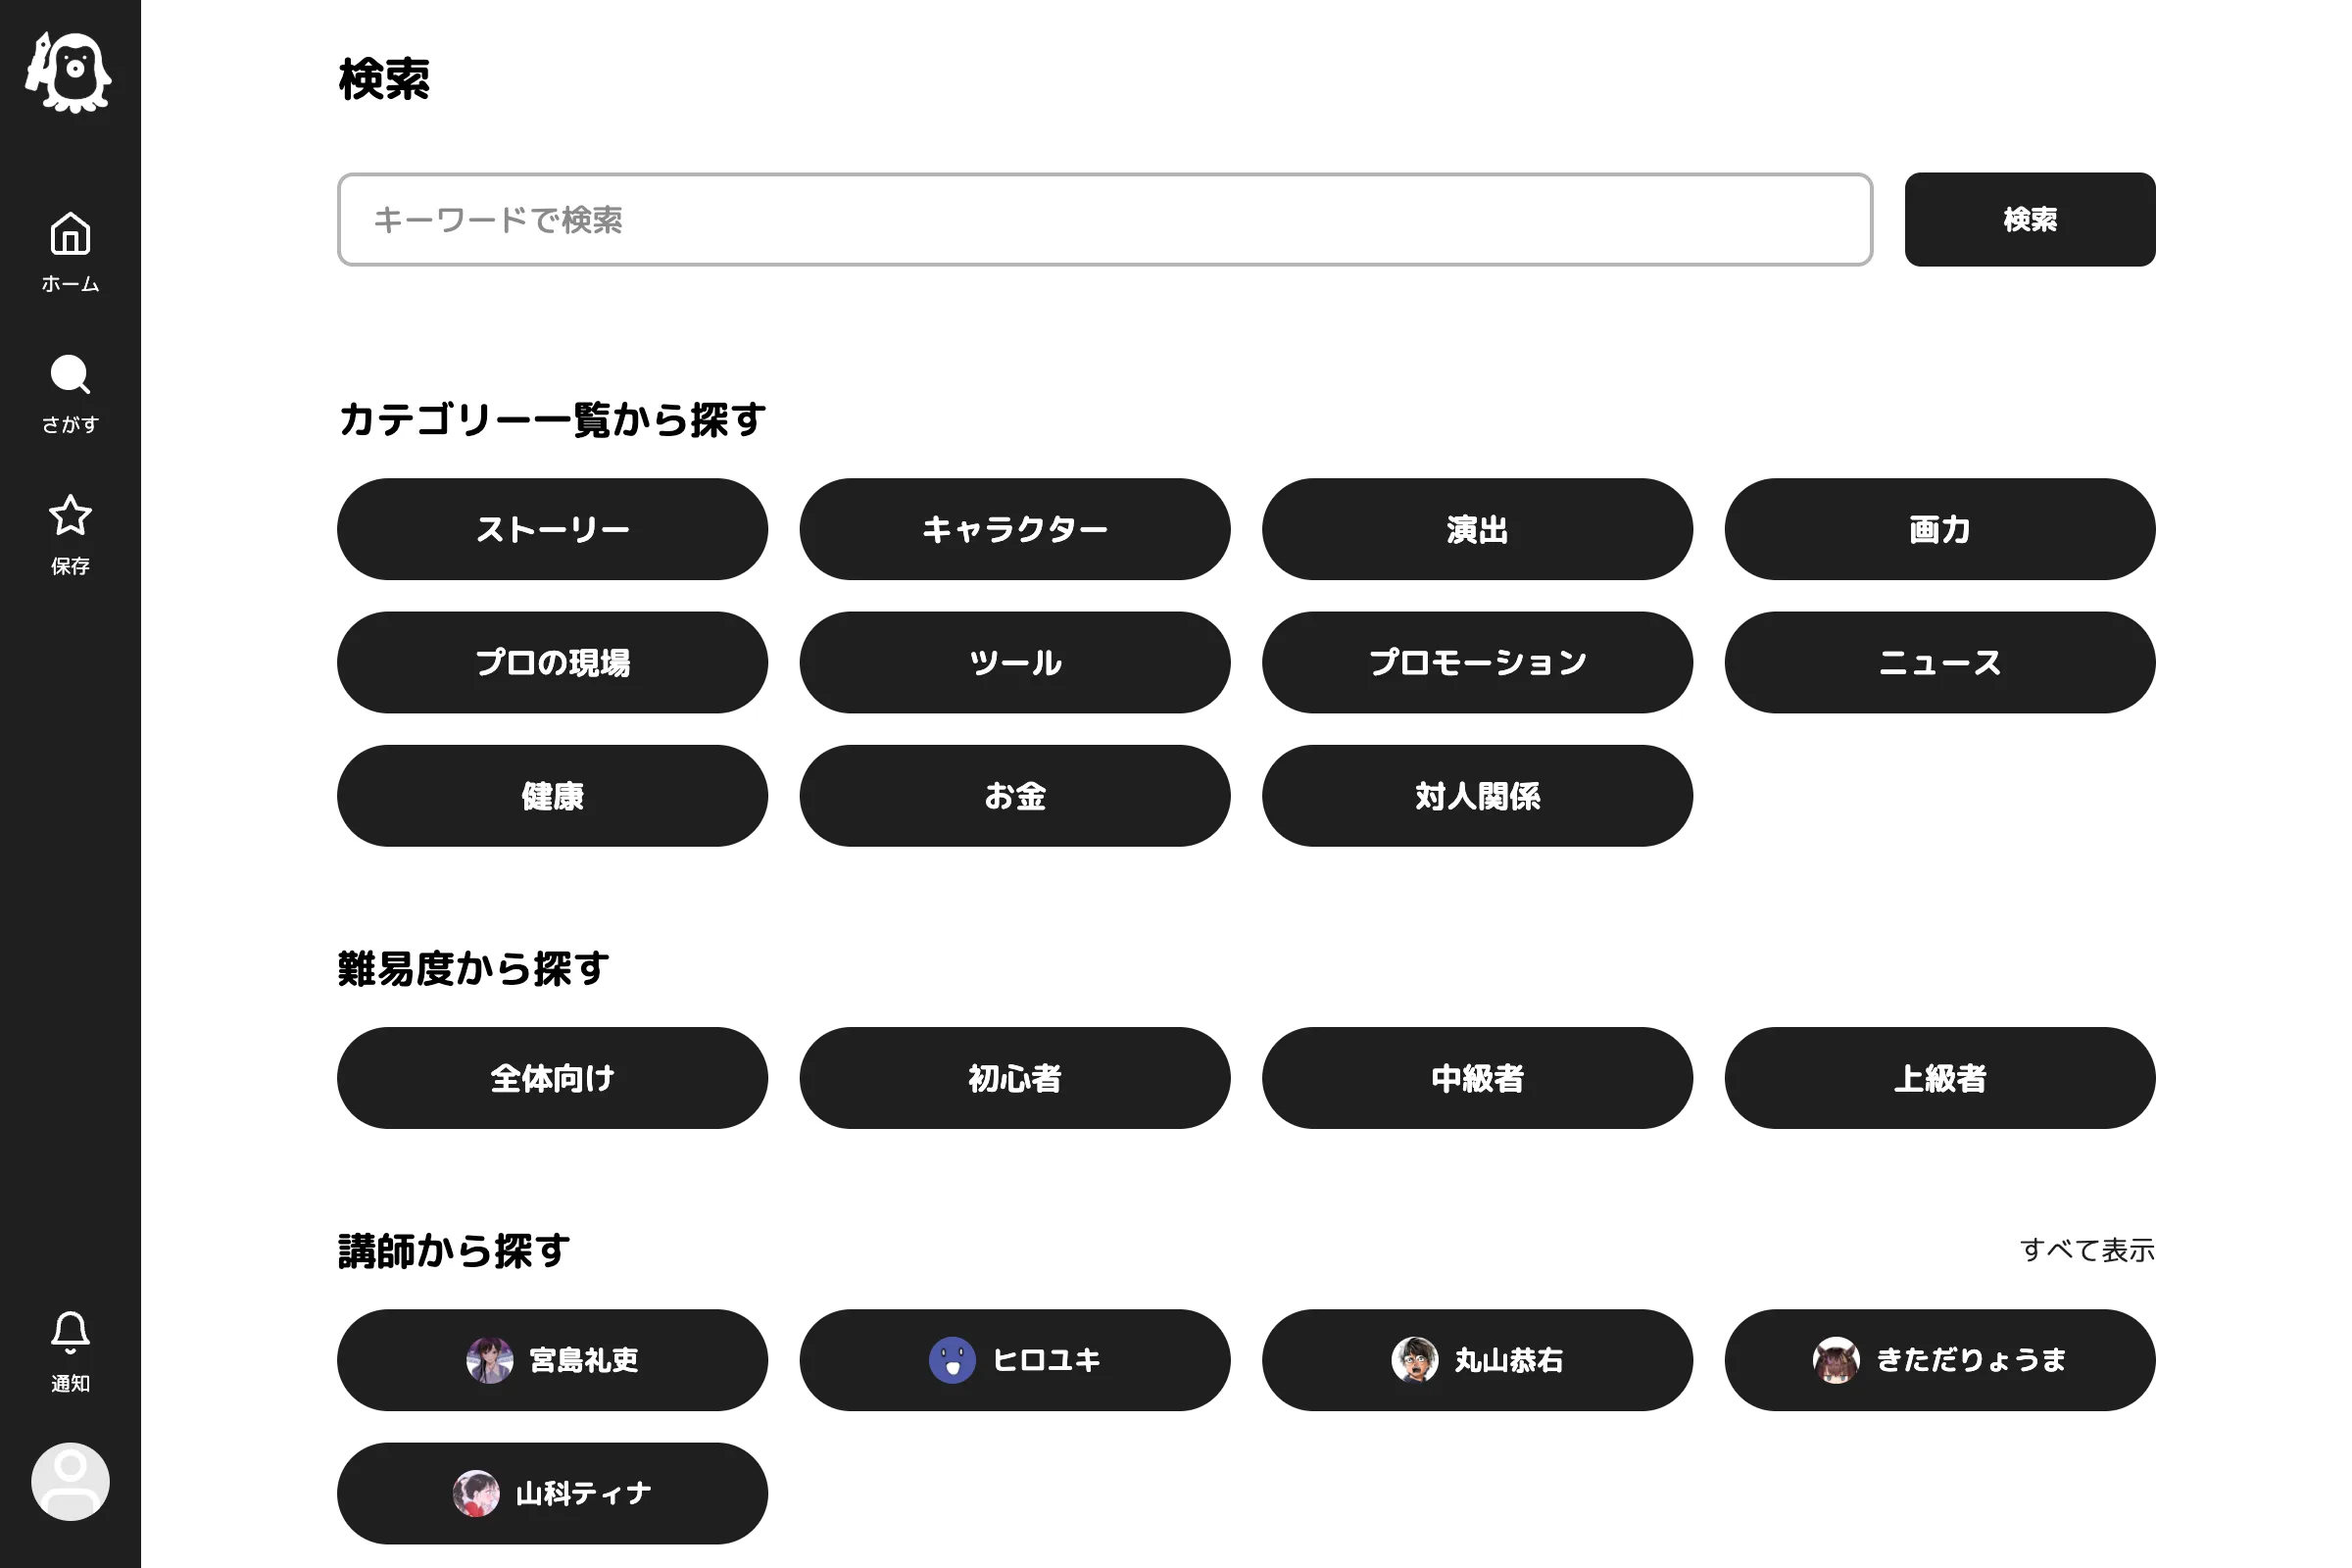The image size is (2352, 1568).
Task: Open the 保存 star icon
Action: click(70, 518)
